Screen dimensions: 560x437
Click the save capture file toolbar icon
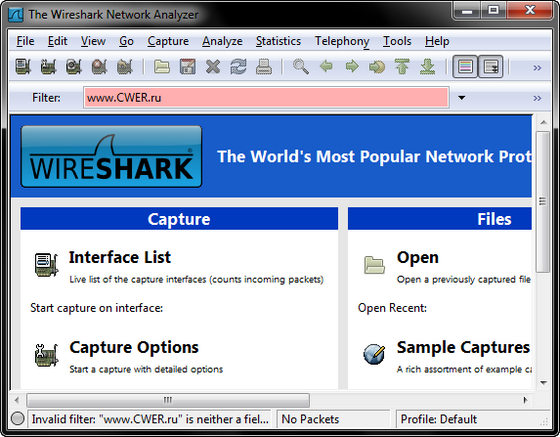point(188,67)
